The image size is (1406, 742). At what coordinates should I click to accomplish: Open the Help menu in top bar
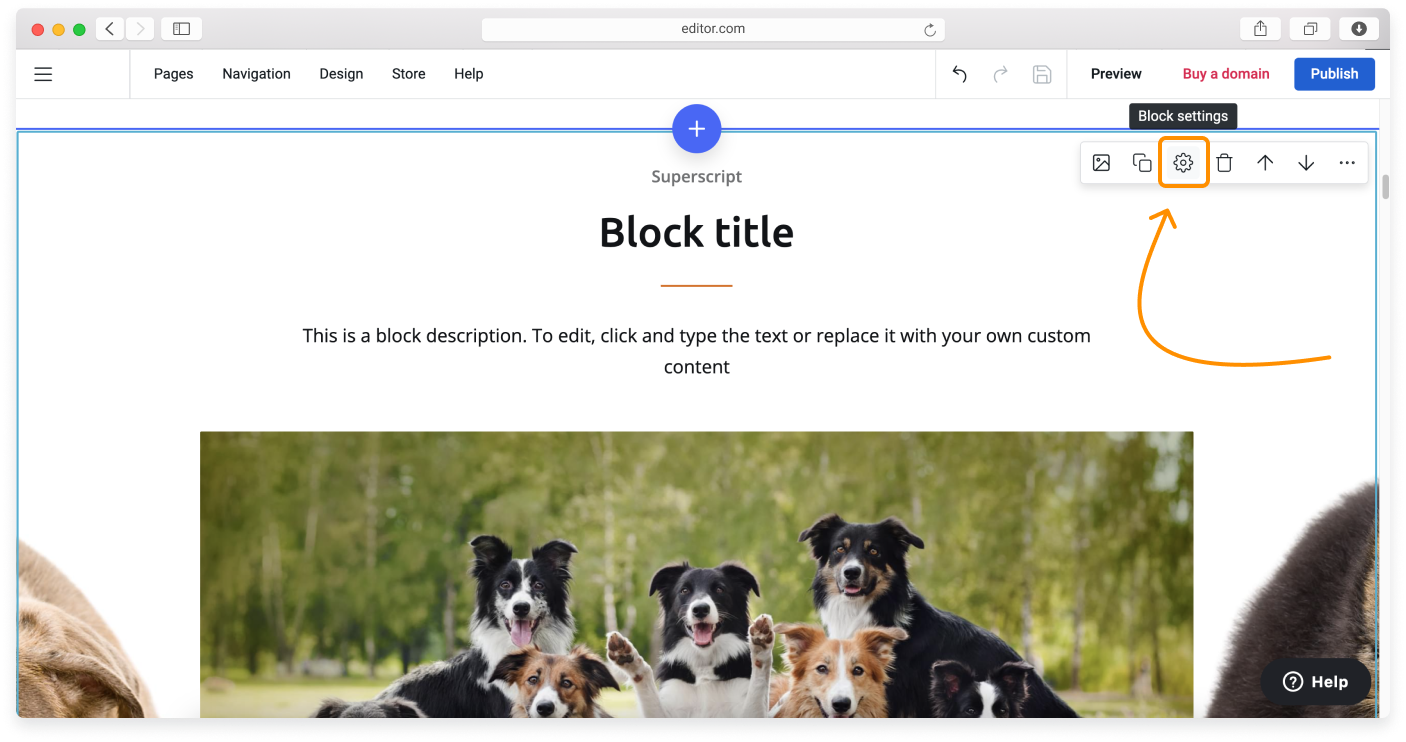pos(469,74)
